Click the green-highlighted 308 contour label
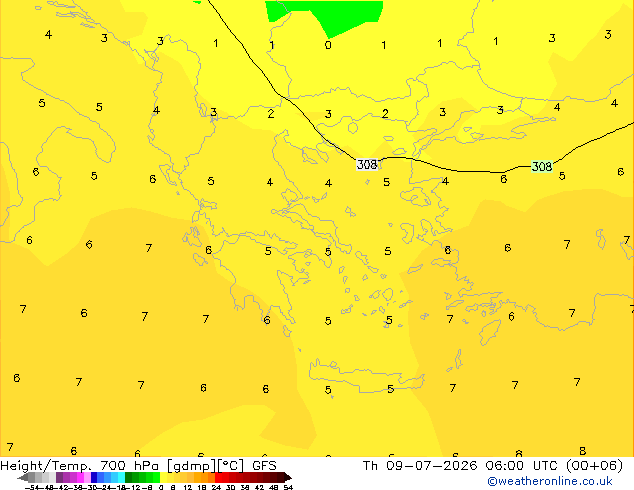 (542, 166)
